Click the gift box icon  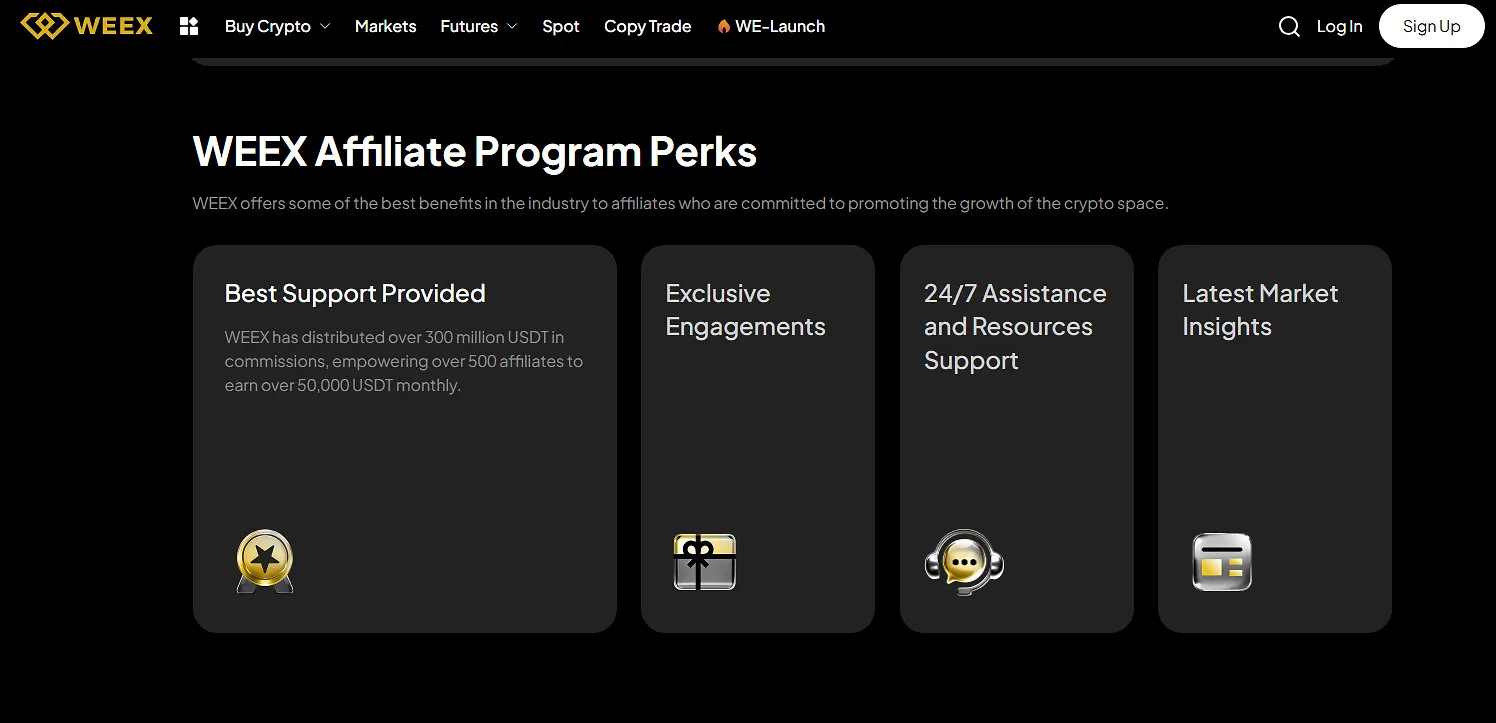point(705,561)
